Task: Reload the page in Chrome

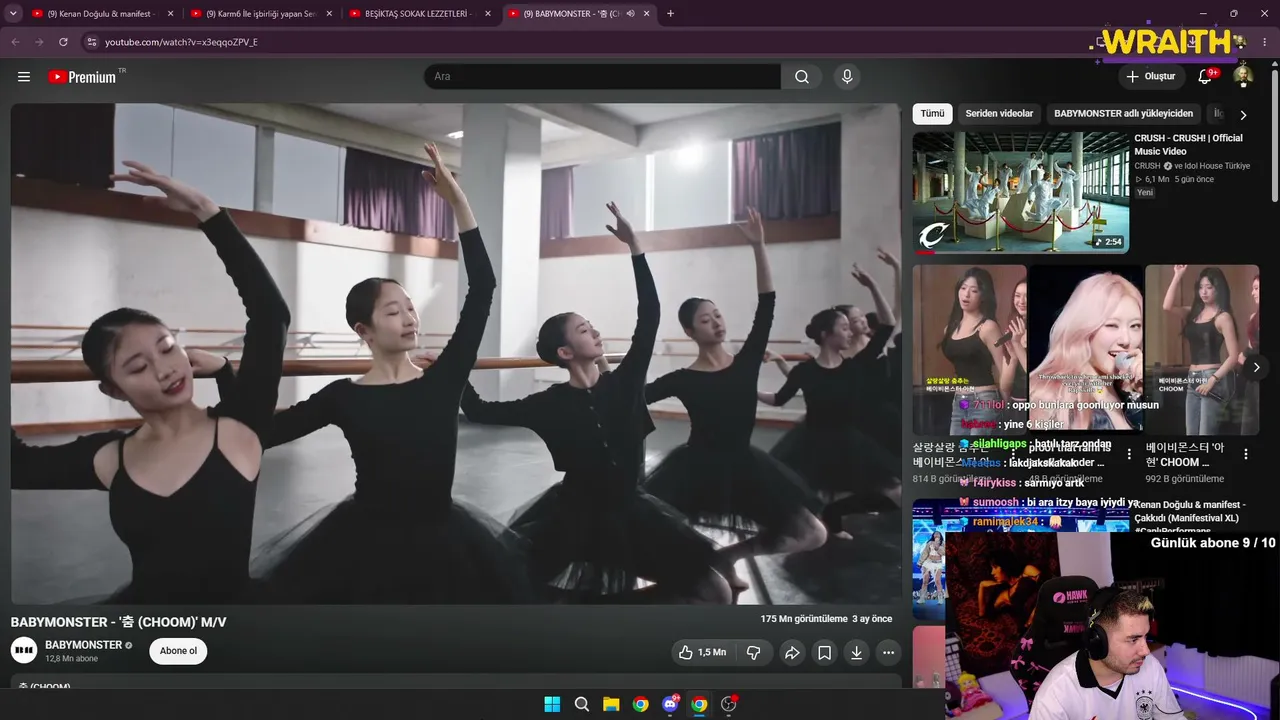Action: click(x=63, y=42)
